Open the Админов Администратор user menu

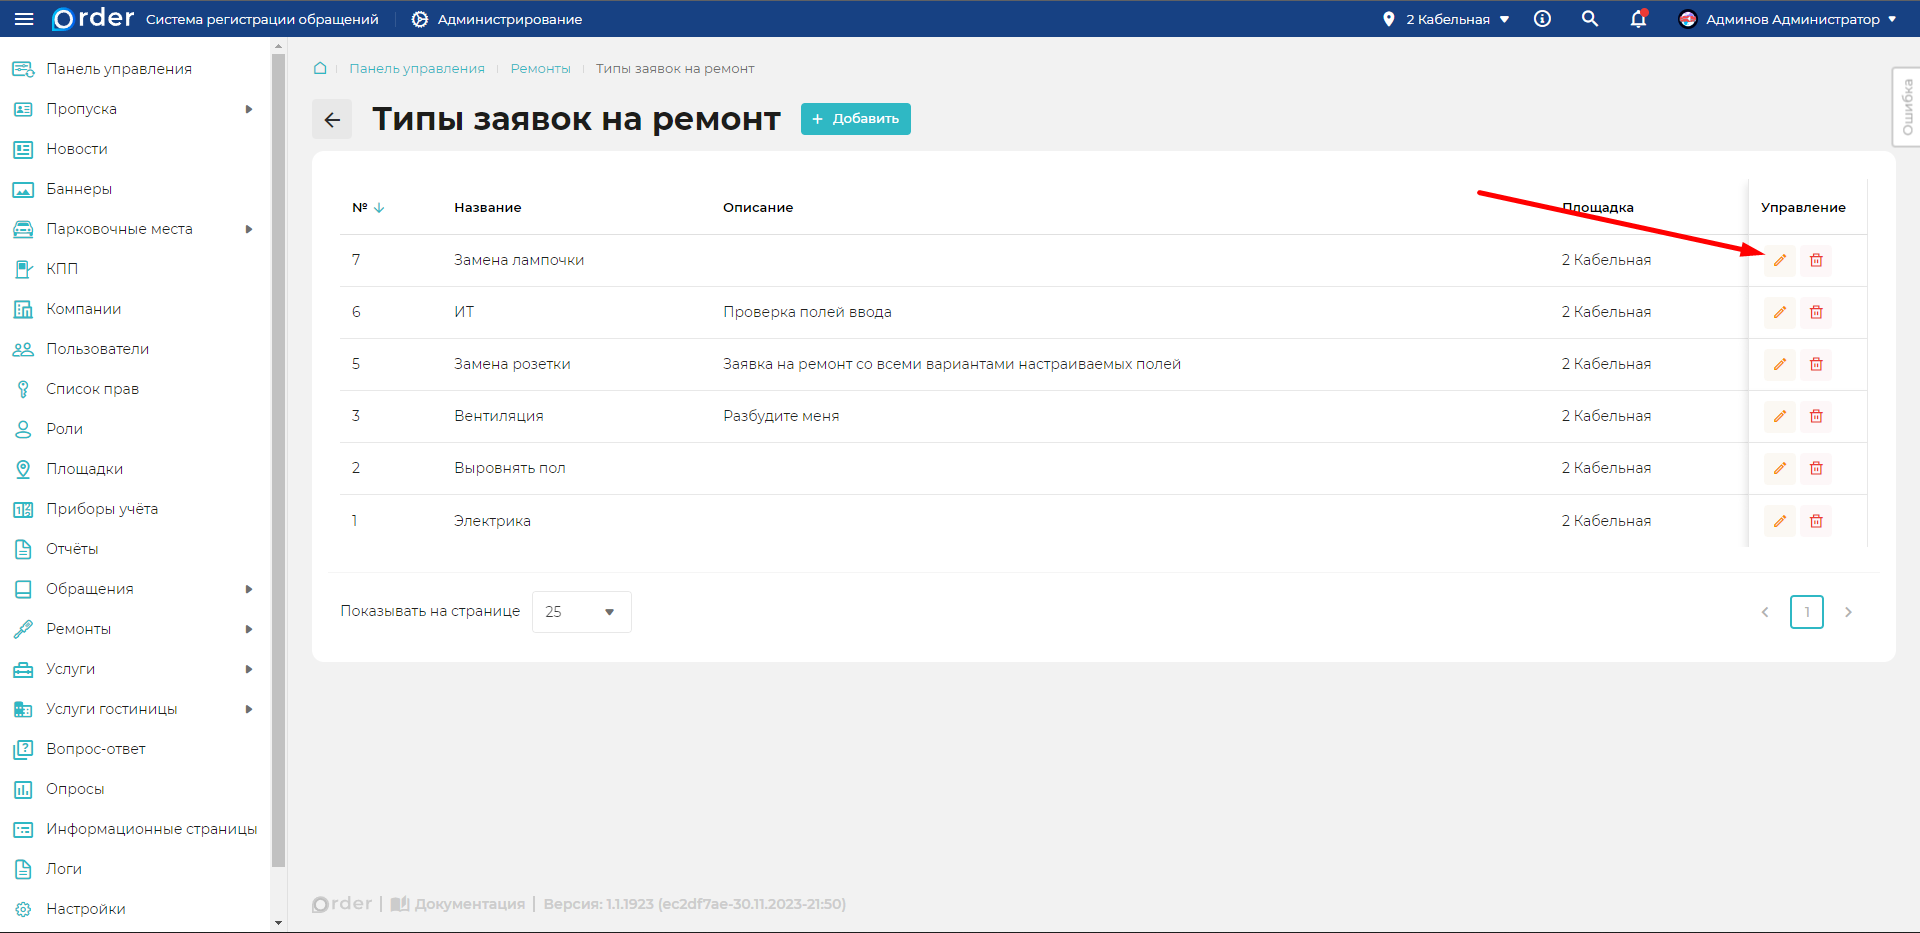point(1788,19)
